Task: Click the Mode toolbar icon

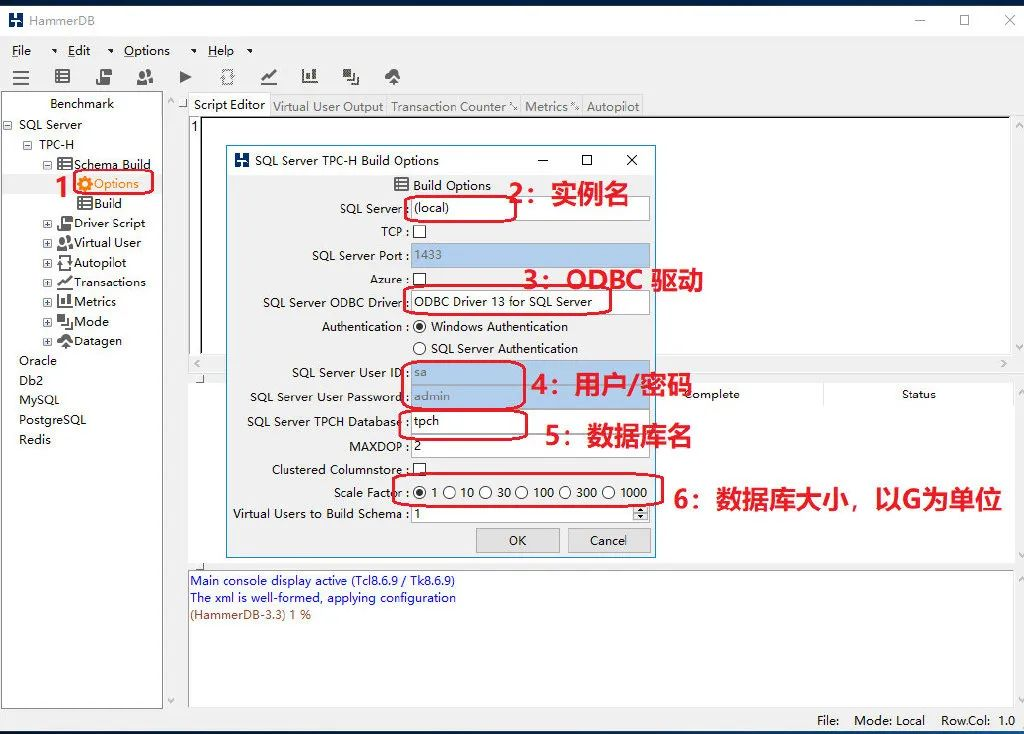Action: tap(351, 77)
